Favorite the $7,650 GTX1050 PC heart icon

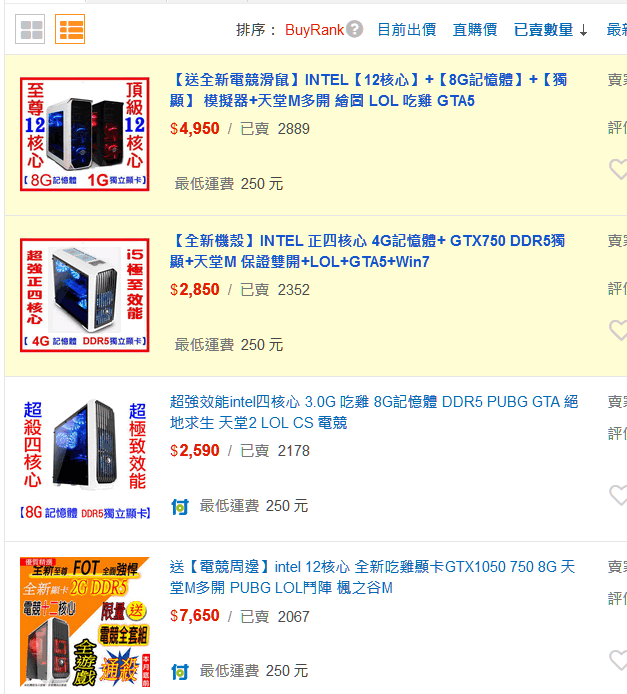pyautogui.click(x=619, y=660)
